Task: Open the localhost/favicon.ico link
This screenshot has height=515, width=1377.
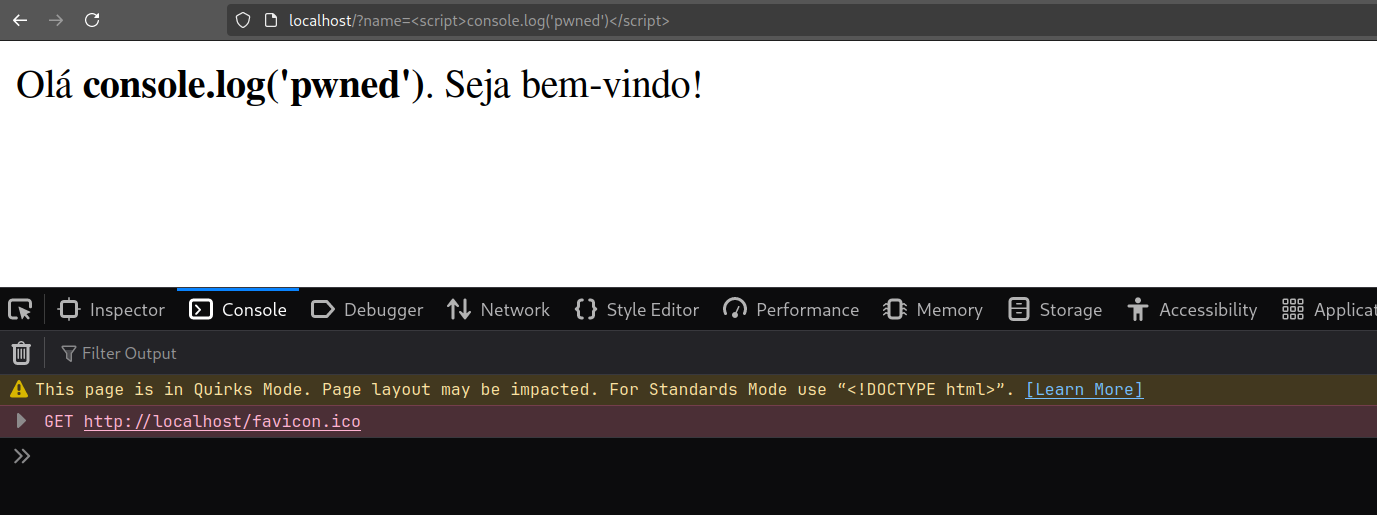Action: click(222, 422)
